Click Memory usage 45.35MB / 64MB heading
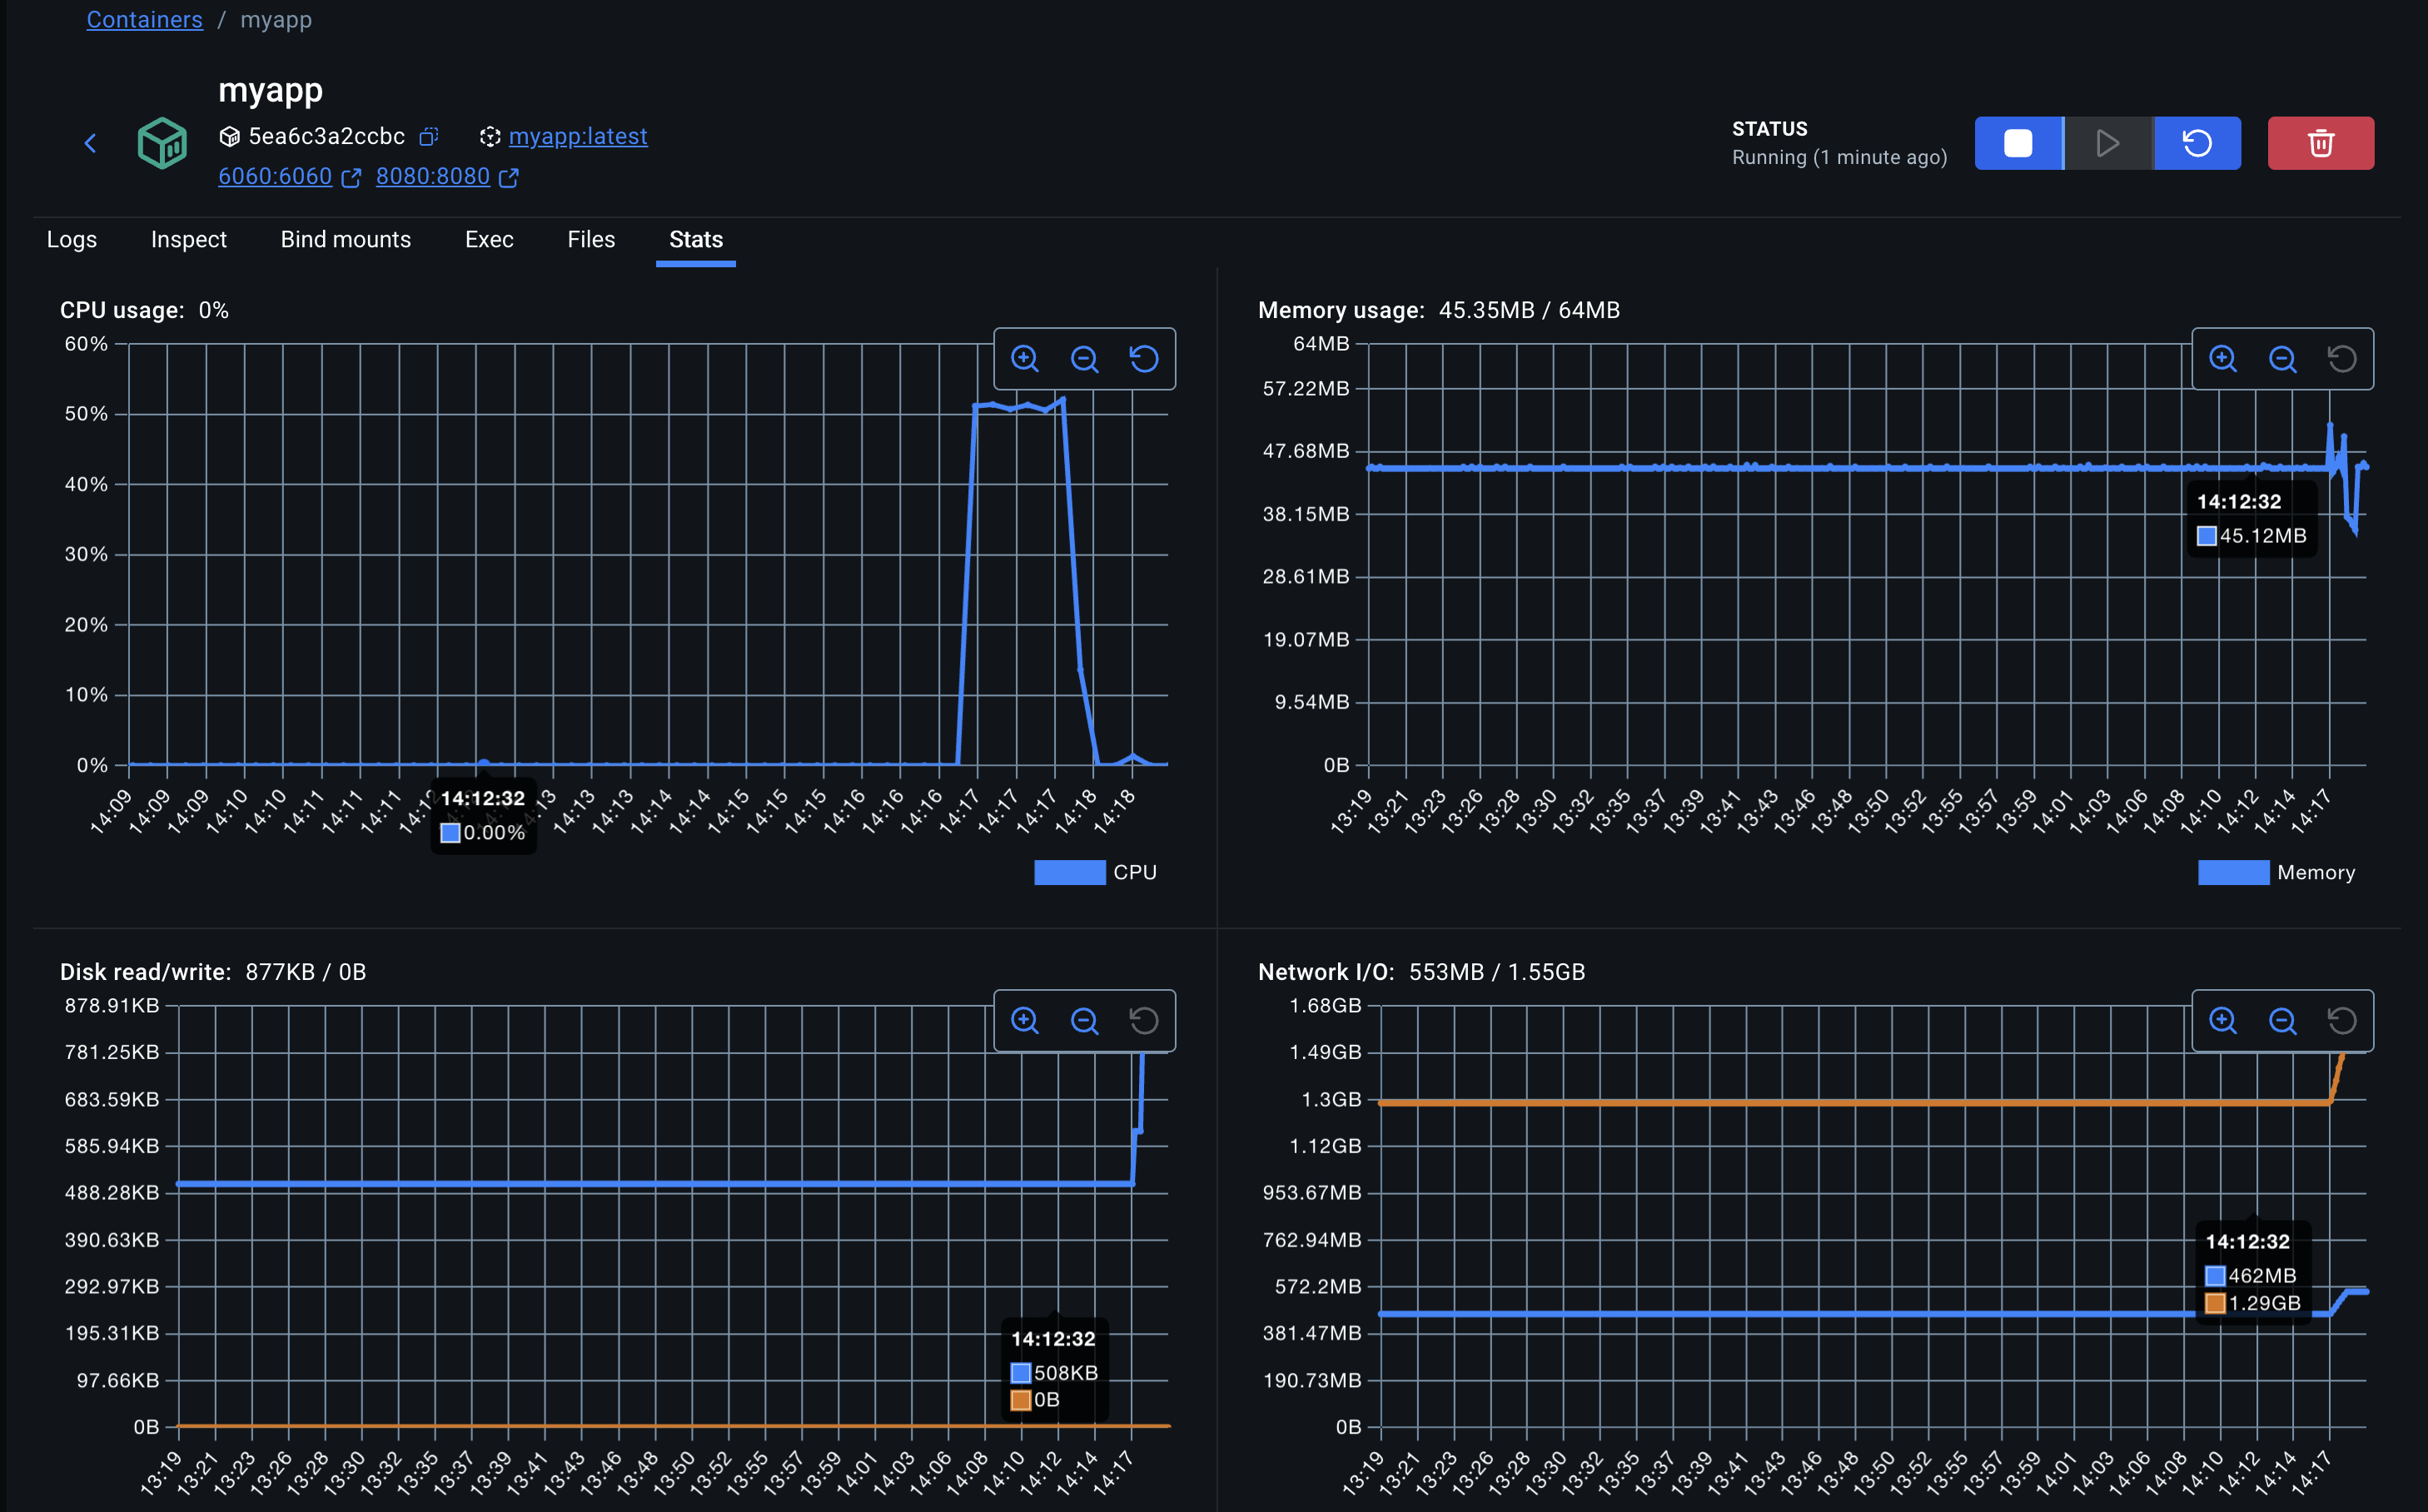Viewport: 2428px width, 1512px height. point(1439,310)
